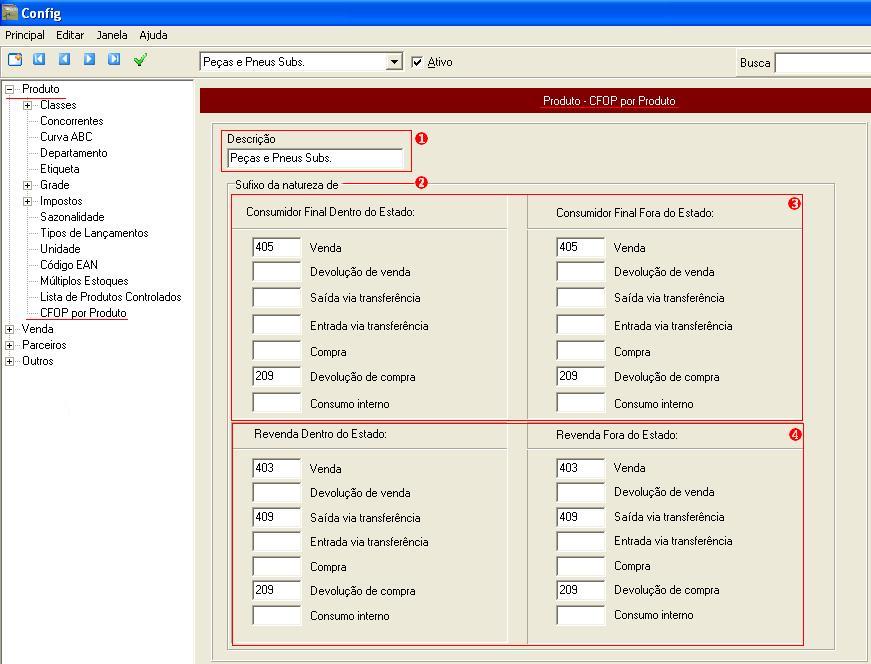This screenshot has height=664, width=871.
Task: Open the Peças e Pneus Subs. dropdown
Action: click(393, 62)
